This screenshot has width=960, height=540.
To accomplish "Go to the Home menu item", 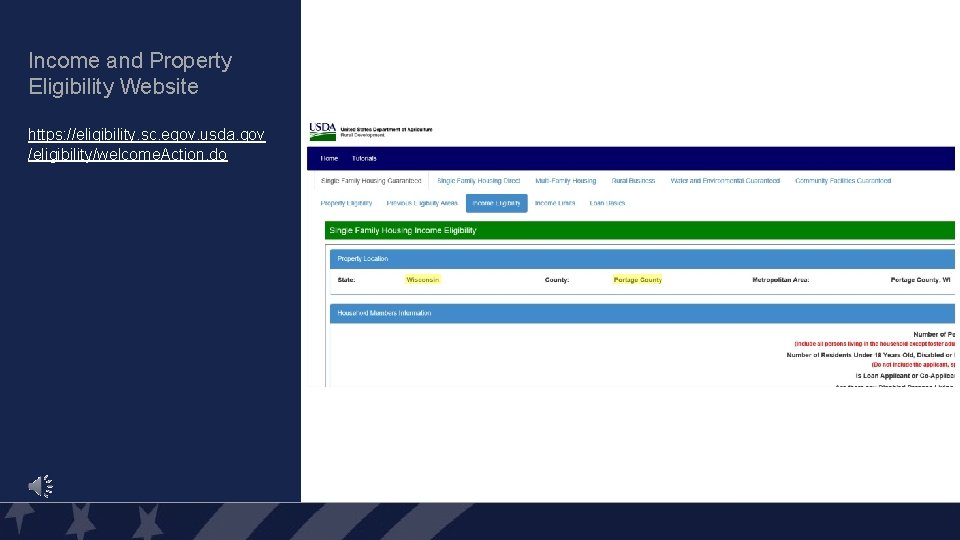I will tap(329, 159).
